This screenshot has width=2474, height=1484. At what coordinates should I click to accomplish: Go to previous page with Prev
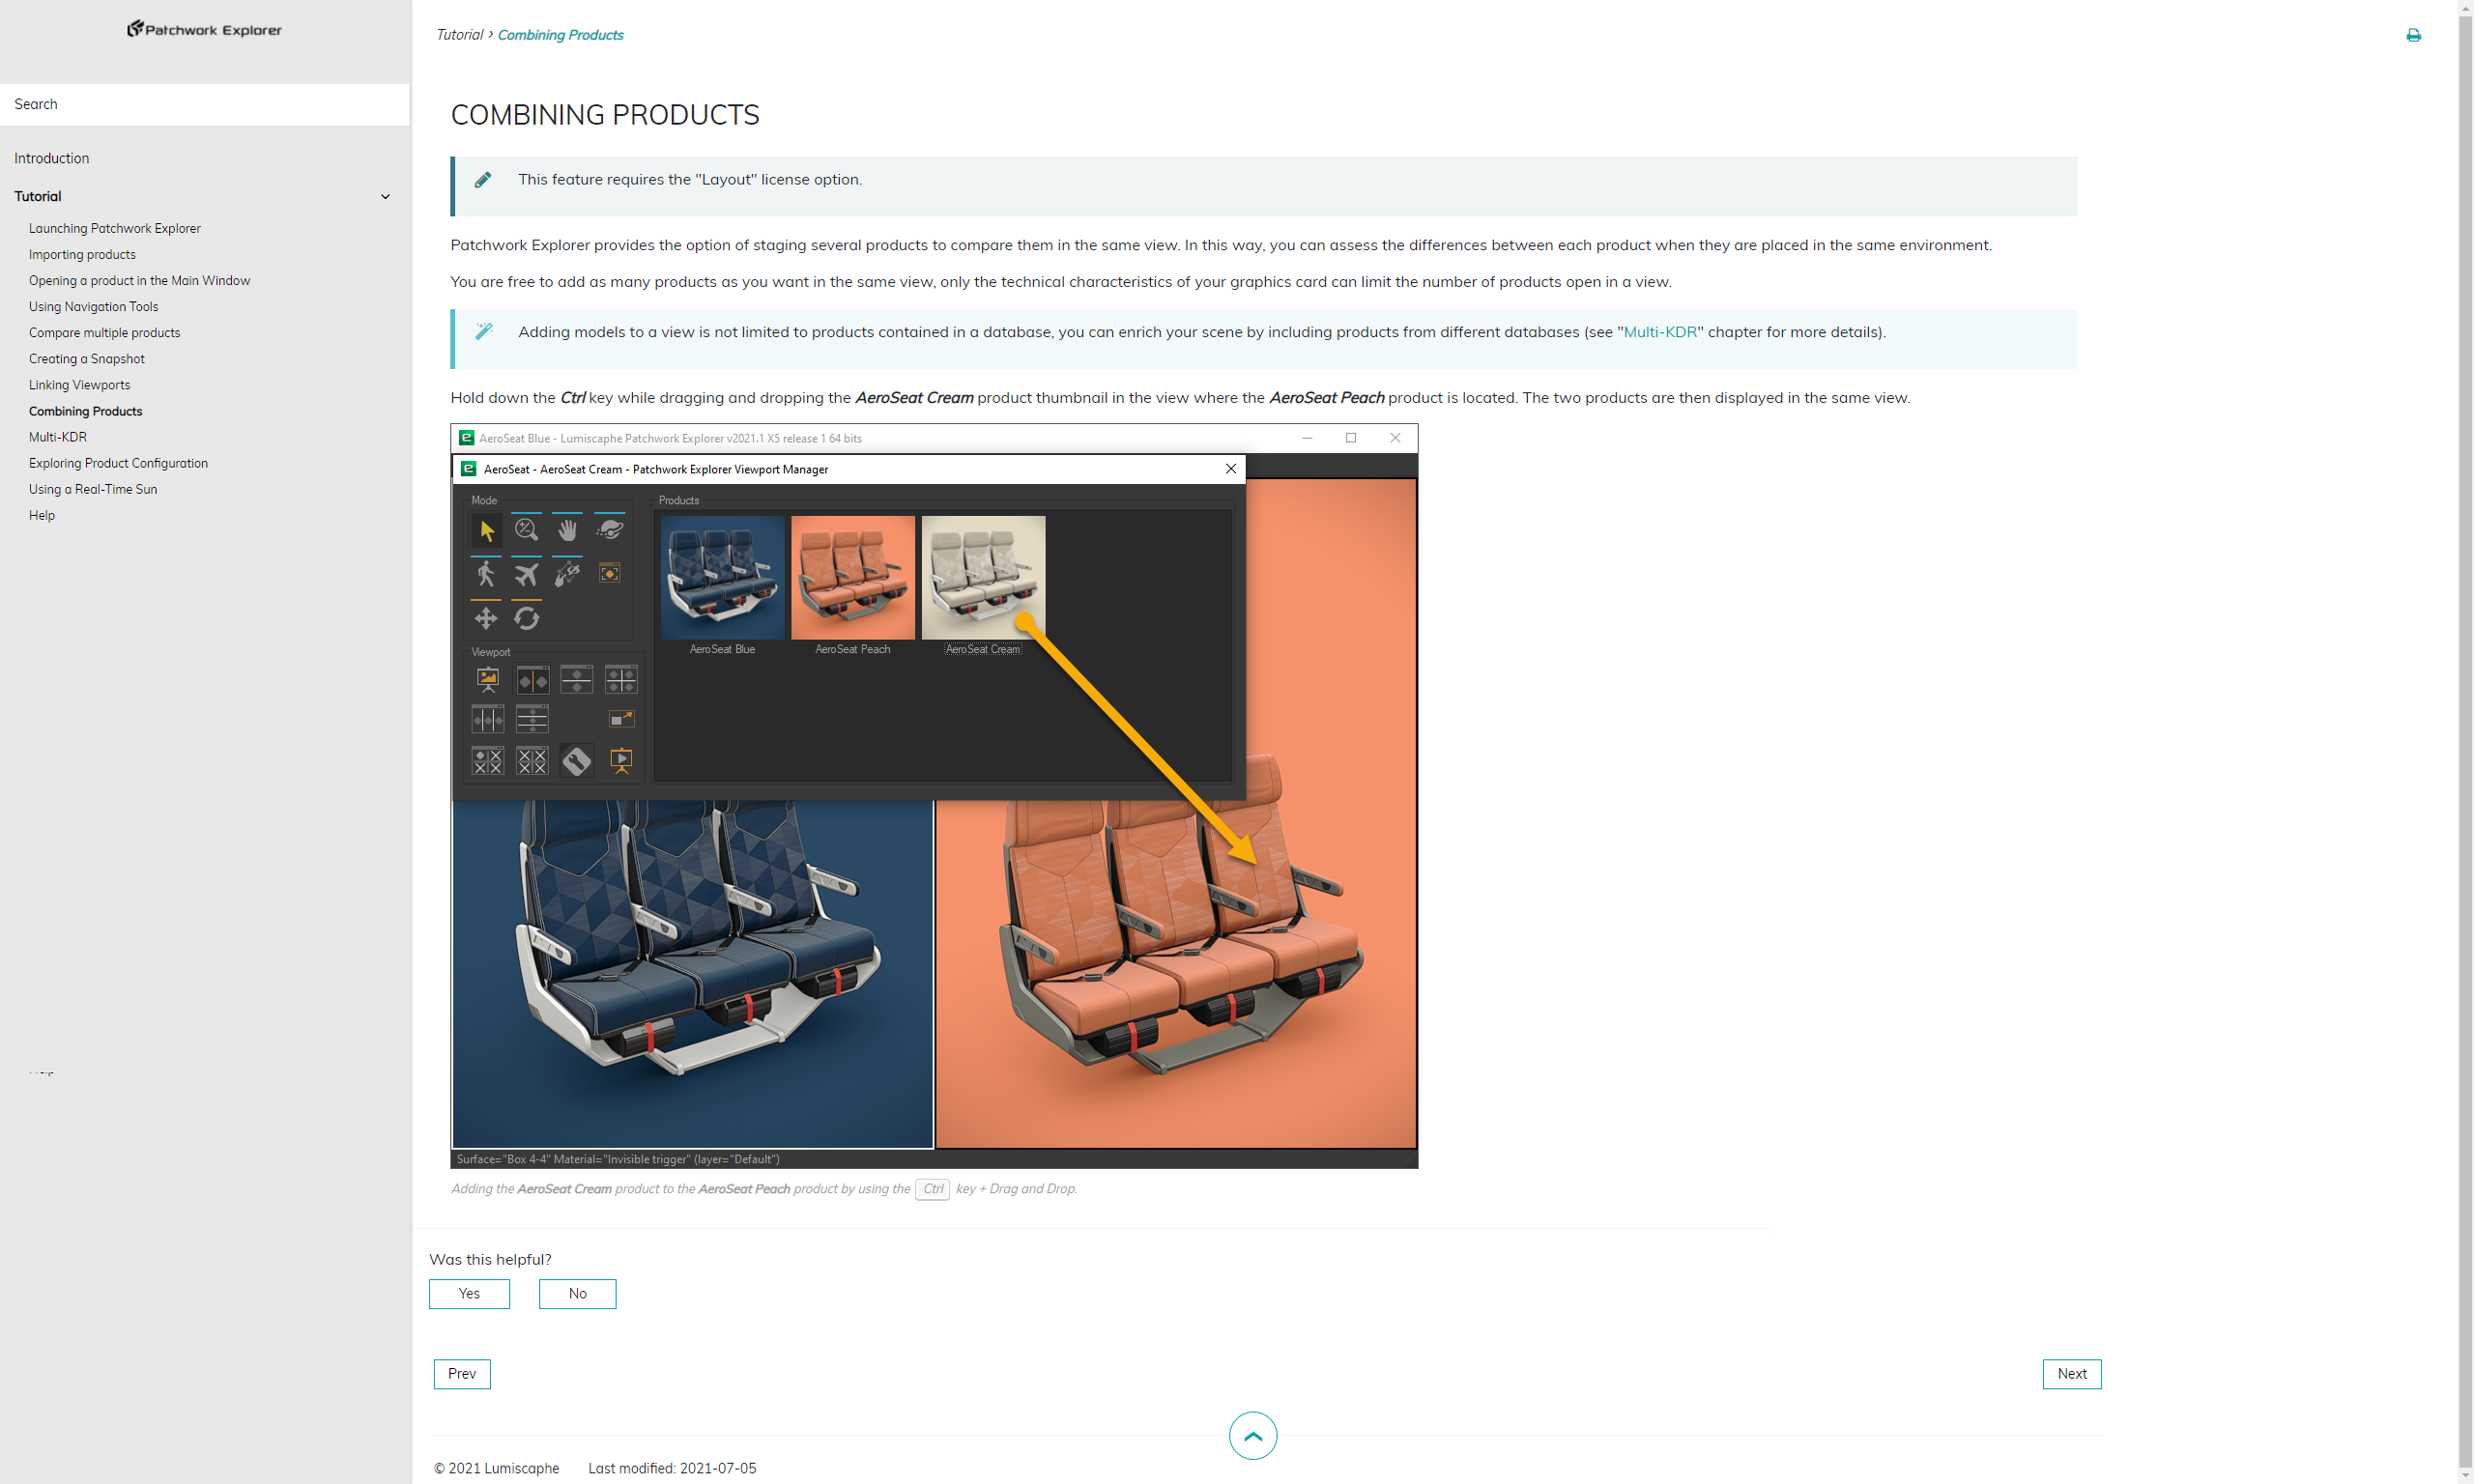(462, 1374)
